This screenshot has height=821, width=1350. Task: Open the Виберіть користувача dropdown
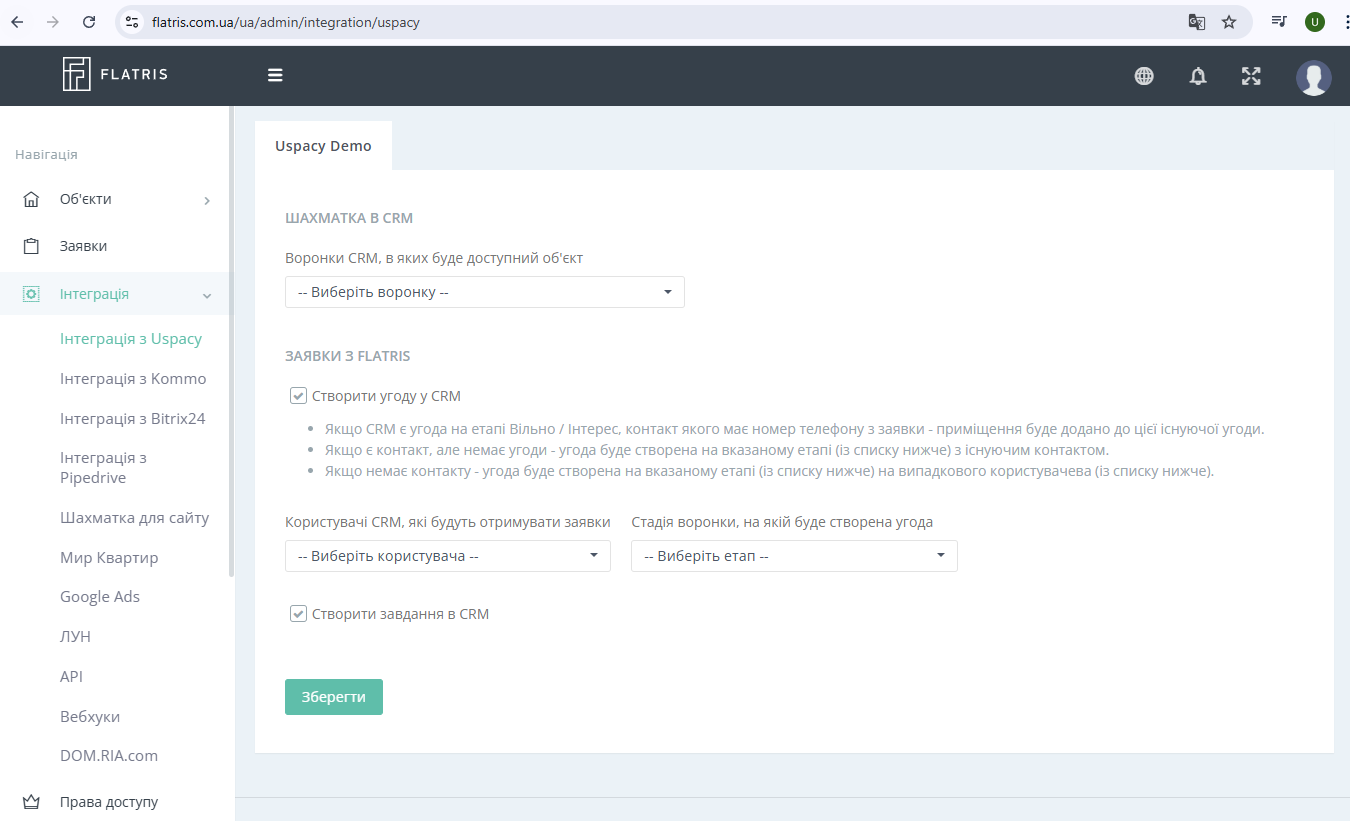pyautogui.click(x=448, y=556)
